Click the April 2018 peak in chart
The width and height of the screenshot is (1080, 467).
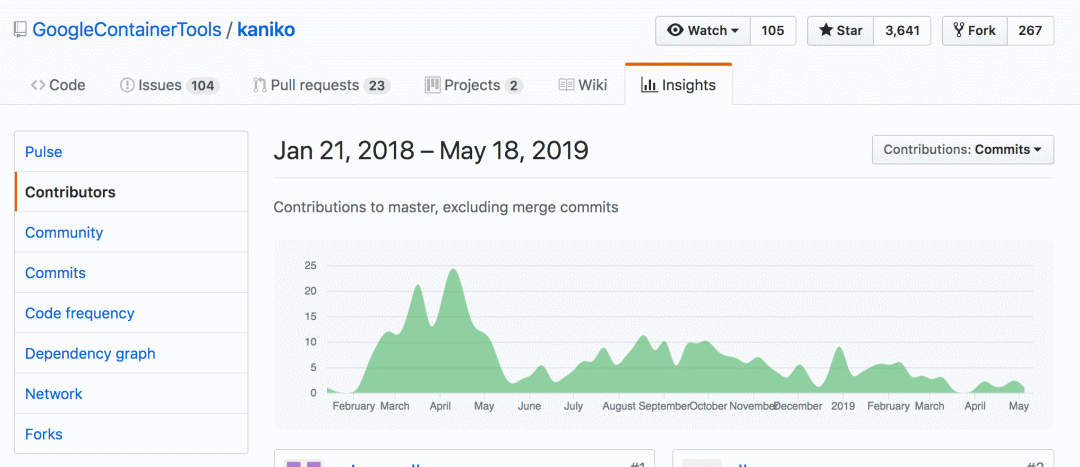click(x=453, y=270)
